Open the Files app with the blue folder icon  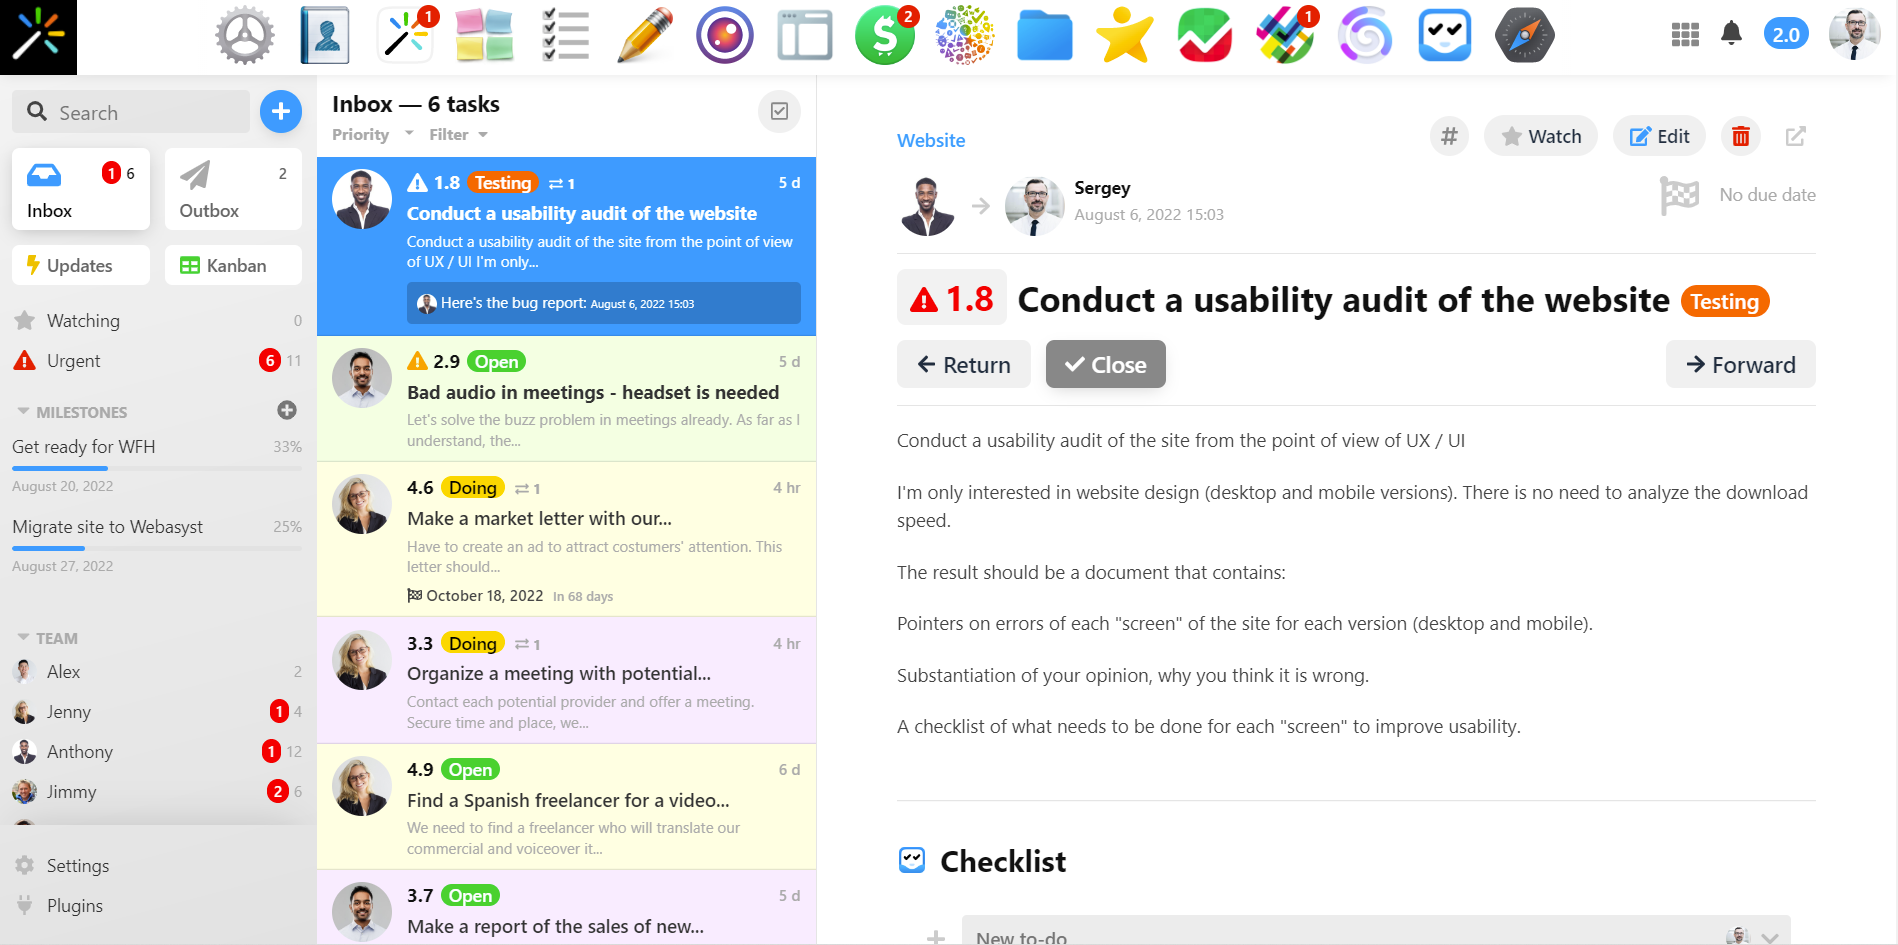coord(1044,33)
